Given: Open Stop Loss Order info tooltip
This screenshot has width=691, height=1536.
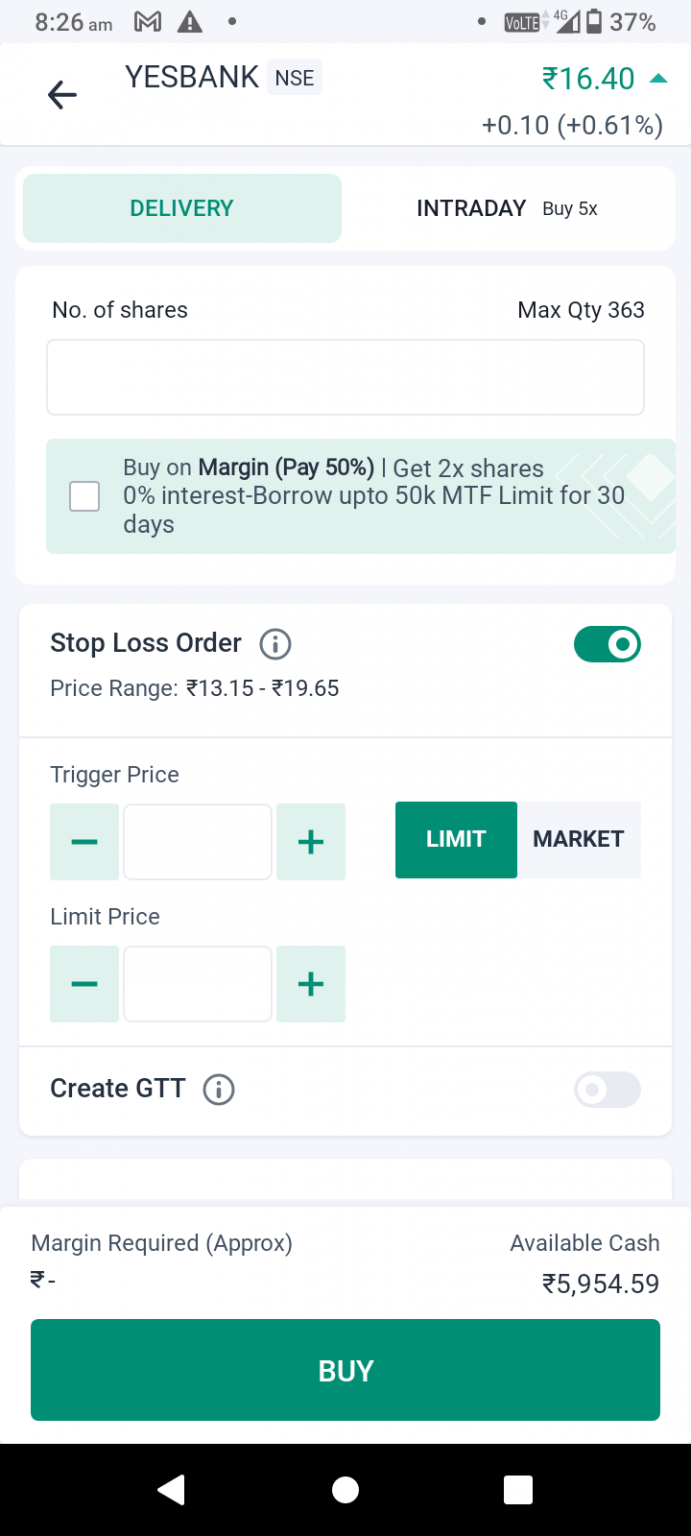Looking at the screenshot, I should click(275, 644).
